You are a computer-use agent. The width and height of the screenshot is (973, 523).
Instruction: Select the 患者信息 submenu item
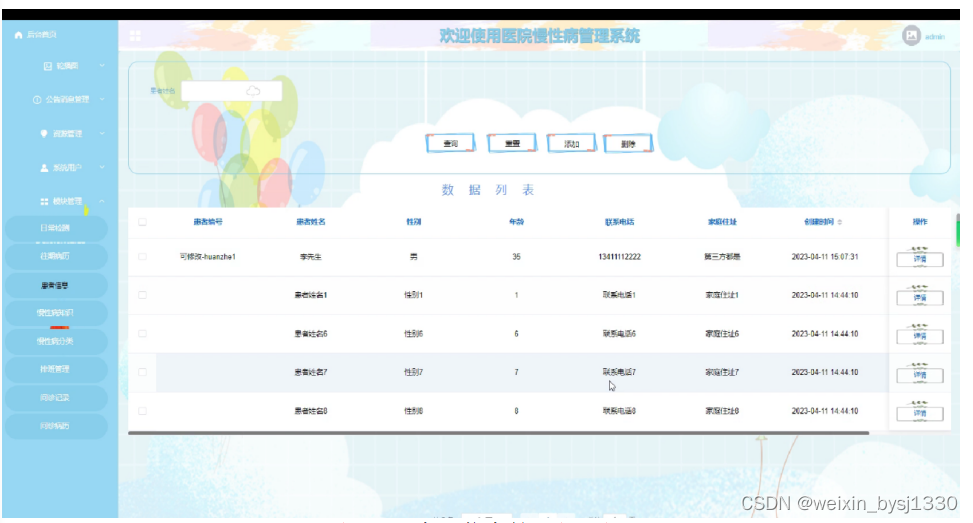point(56,285)
